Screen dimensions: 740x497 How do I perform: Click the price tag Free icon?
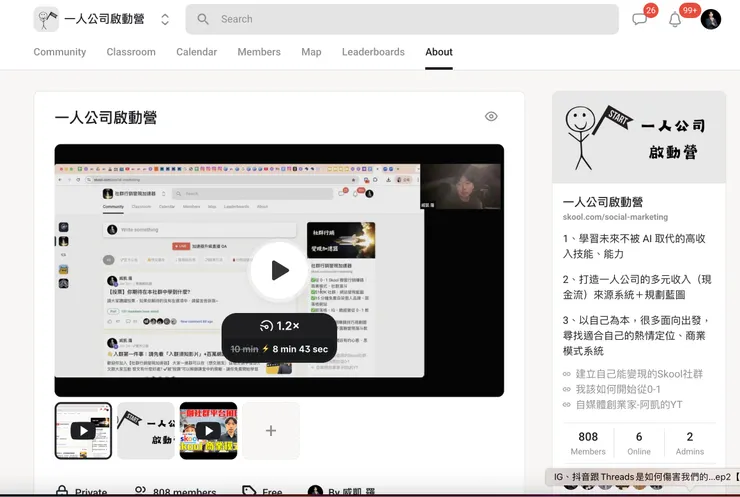[249, 491]
